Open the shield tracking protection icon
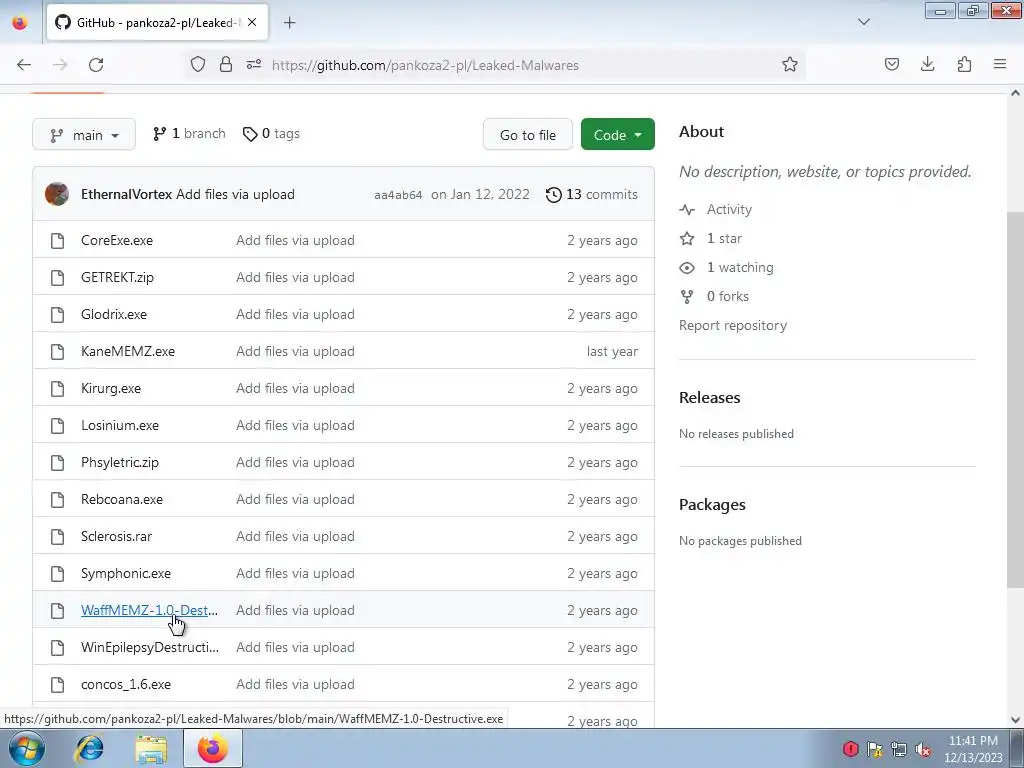Image resolution: width=1024 pixels, height=768 pixels. click(198, 65)
